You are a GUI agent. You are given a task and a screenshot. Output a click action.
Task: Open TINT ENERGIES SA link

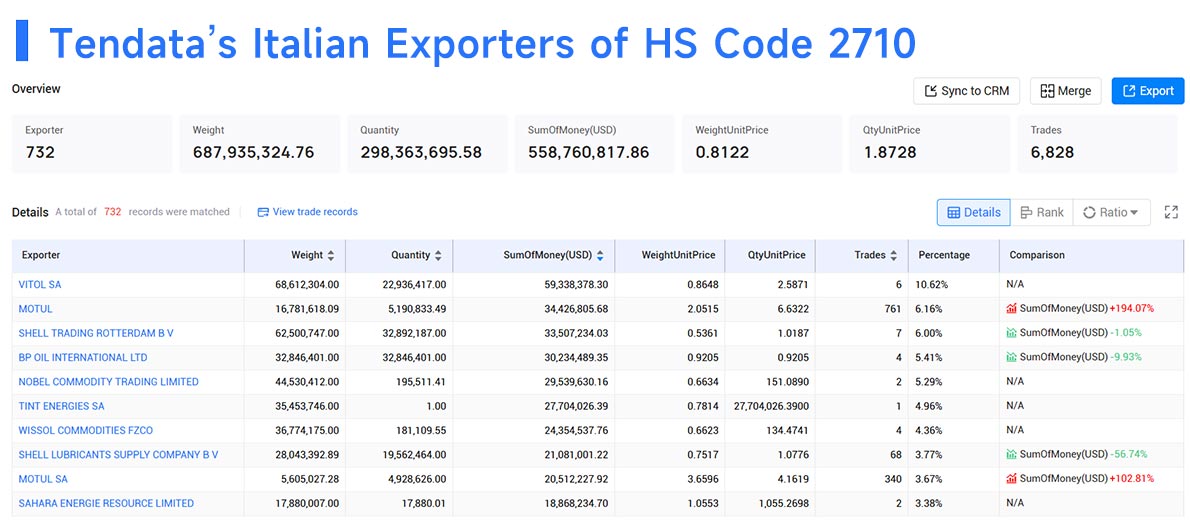pyautogui.click(x=61, y=406)
